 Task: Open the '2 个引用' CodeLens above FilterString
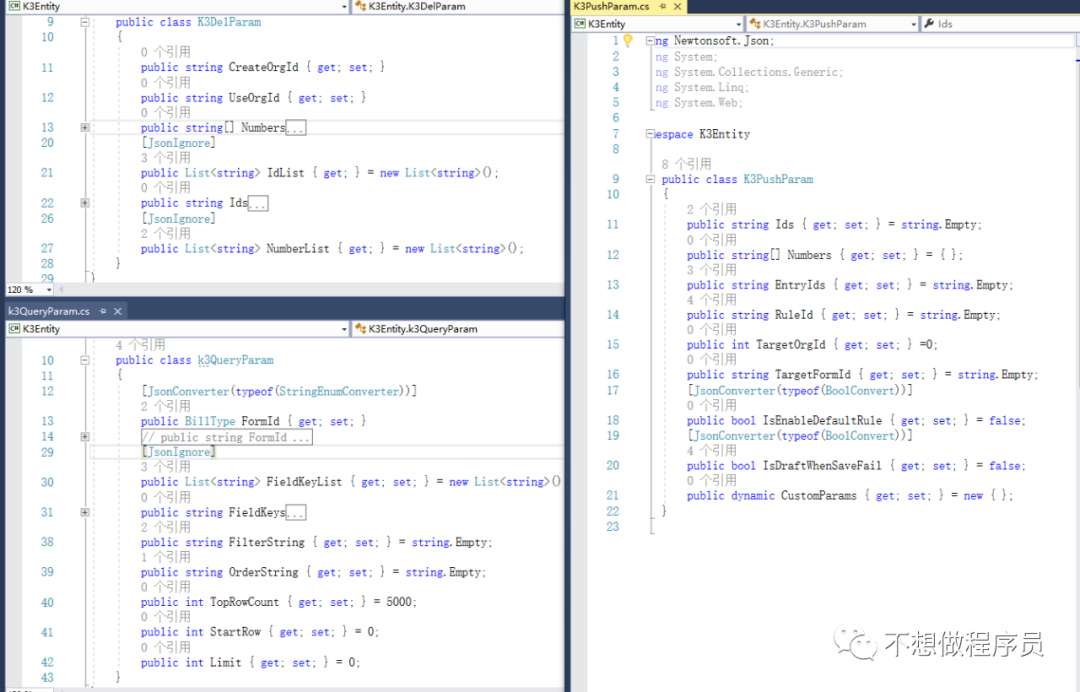pos(165,527)
